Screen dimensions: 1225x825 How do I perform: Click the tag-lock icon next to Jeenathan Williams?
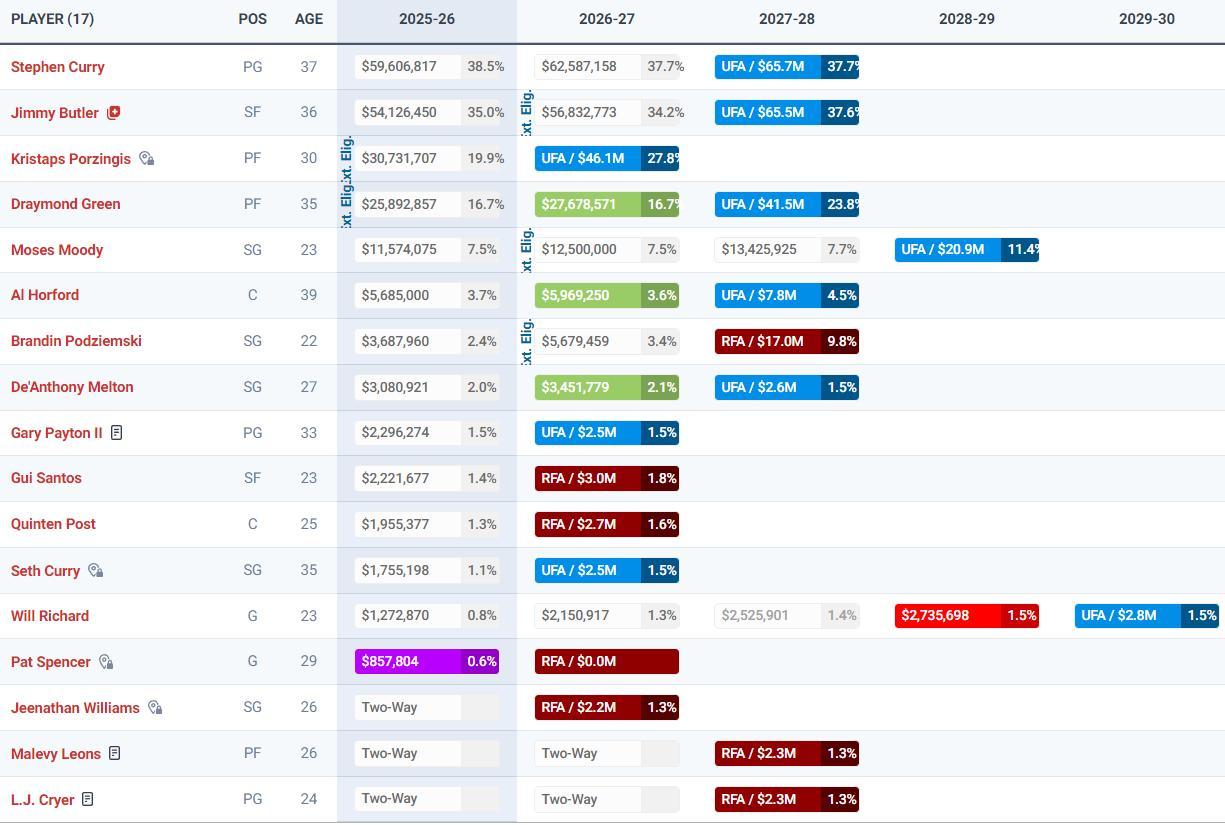coord(155,708)
